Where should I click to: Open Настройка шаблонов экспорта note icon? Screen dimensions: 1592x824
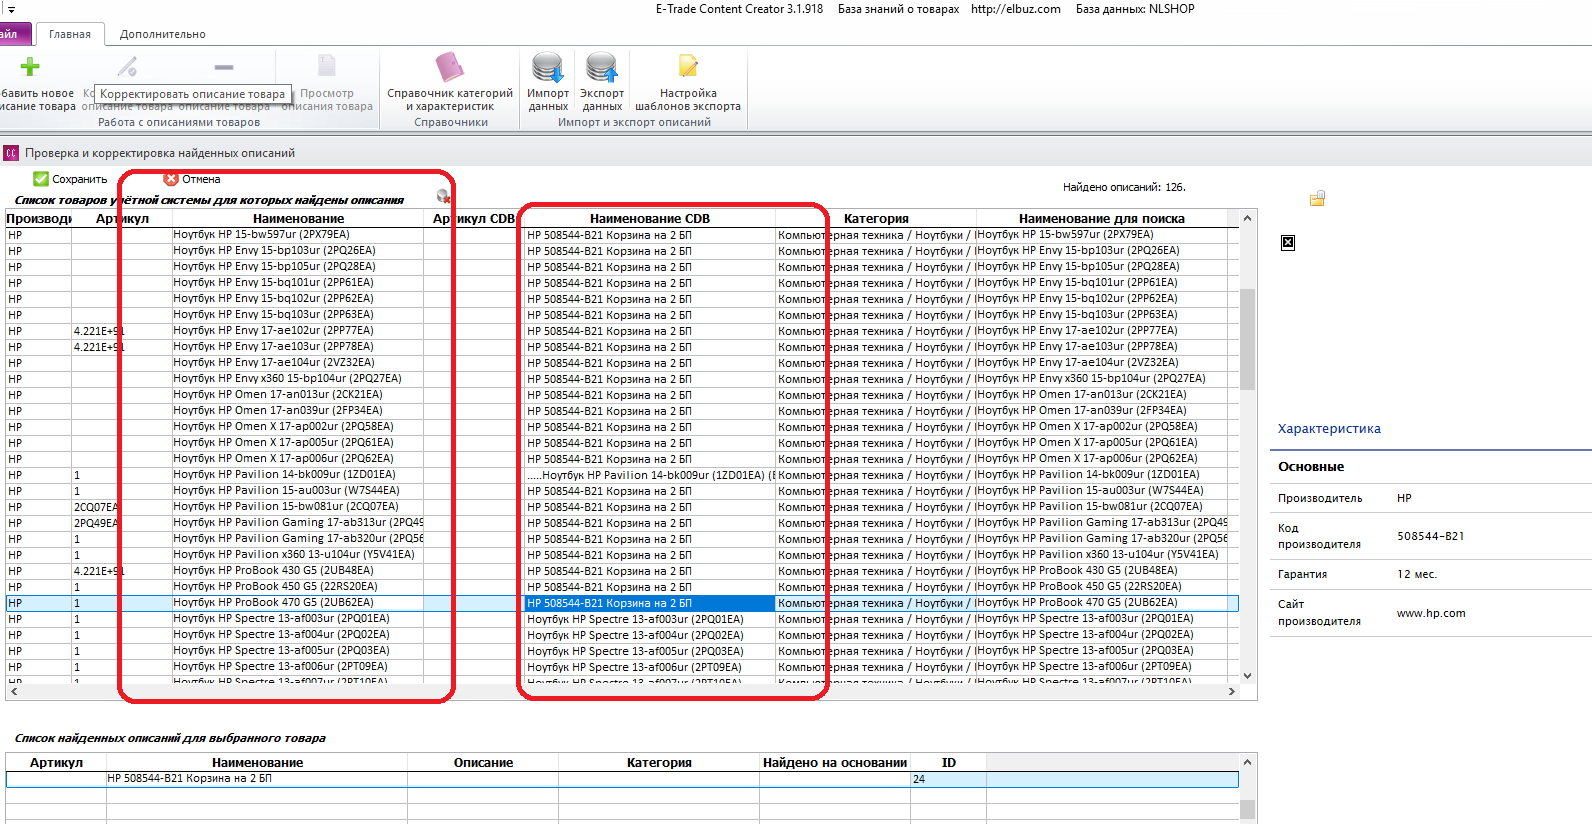[x=688, y=66]
